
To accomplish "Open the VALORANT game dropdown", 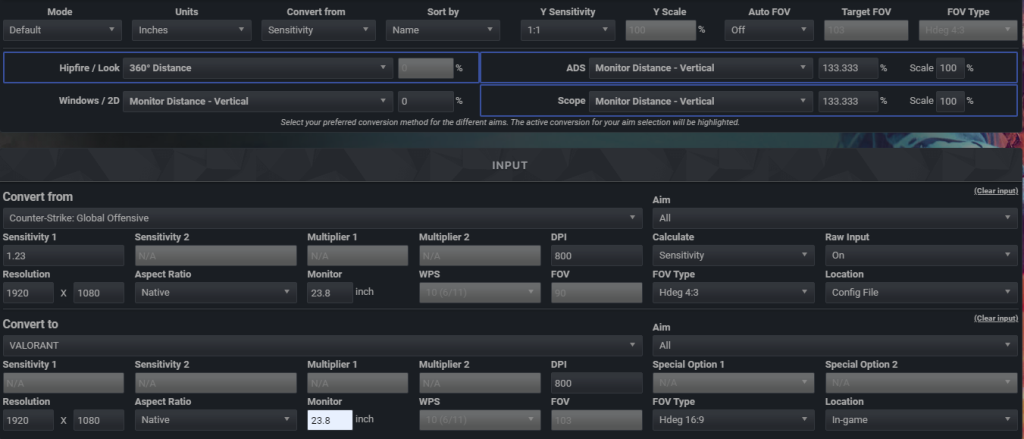I will (x=323, y=346).
